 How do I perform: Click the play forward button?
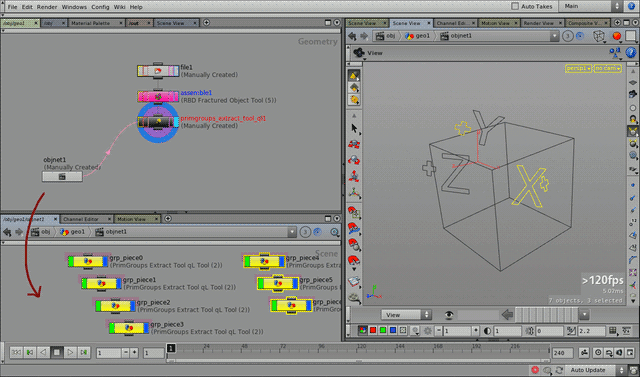pos(70,352)
